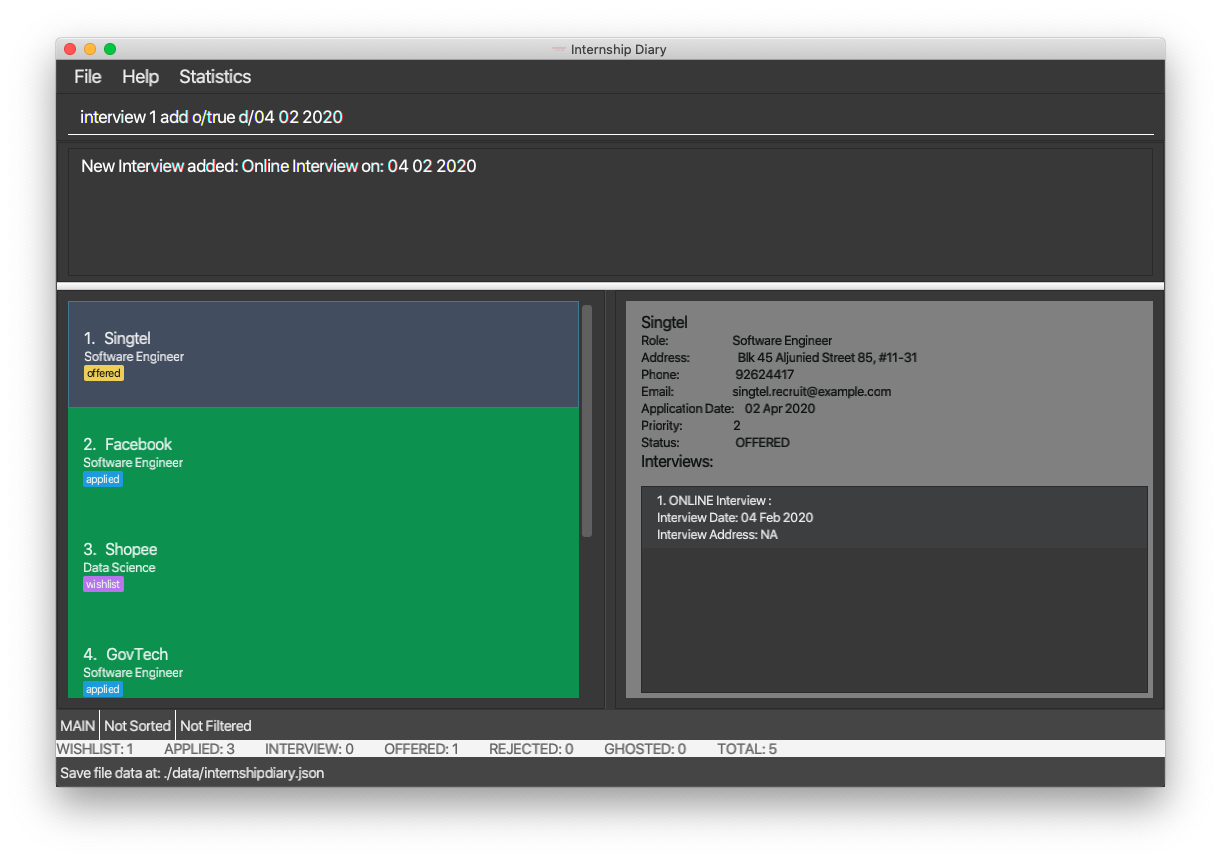Click the 'WISHLIST: 1' statistic

pos(95,748)
